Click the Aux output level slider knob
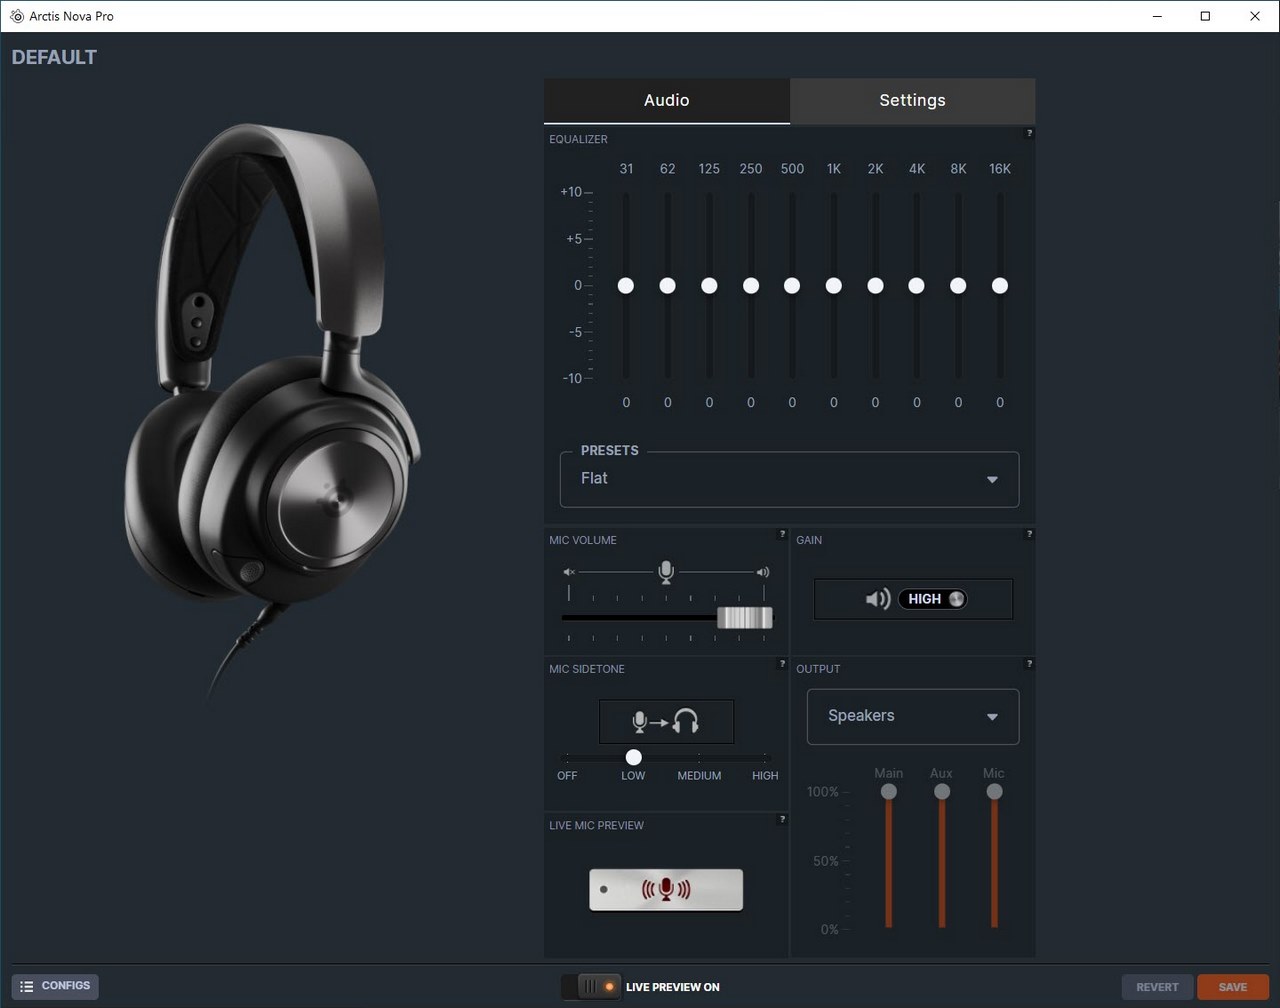1280x1008 pixels. (941, 792)
